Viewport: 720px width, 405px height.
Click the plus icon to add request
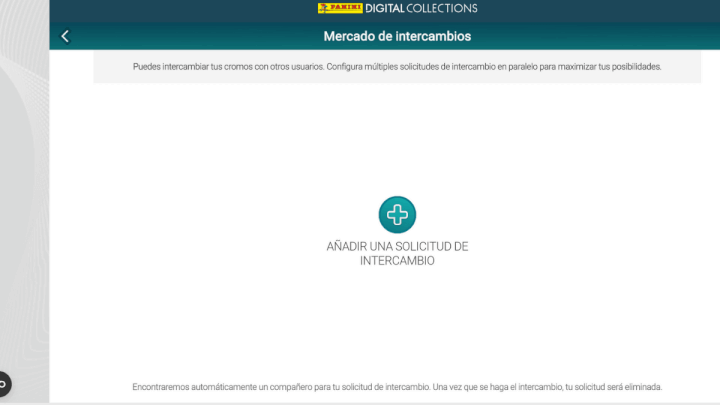click(397, 214)
